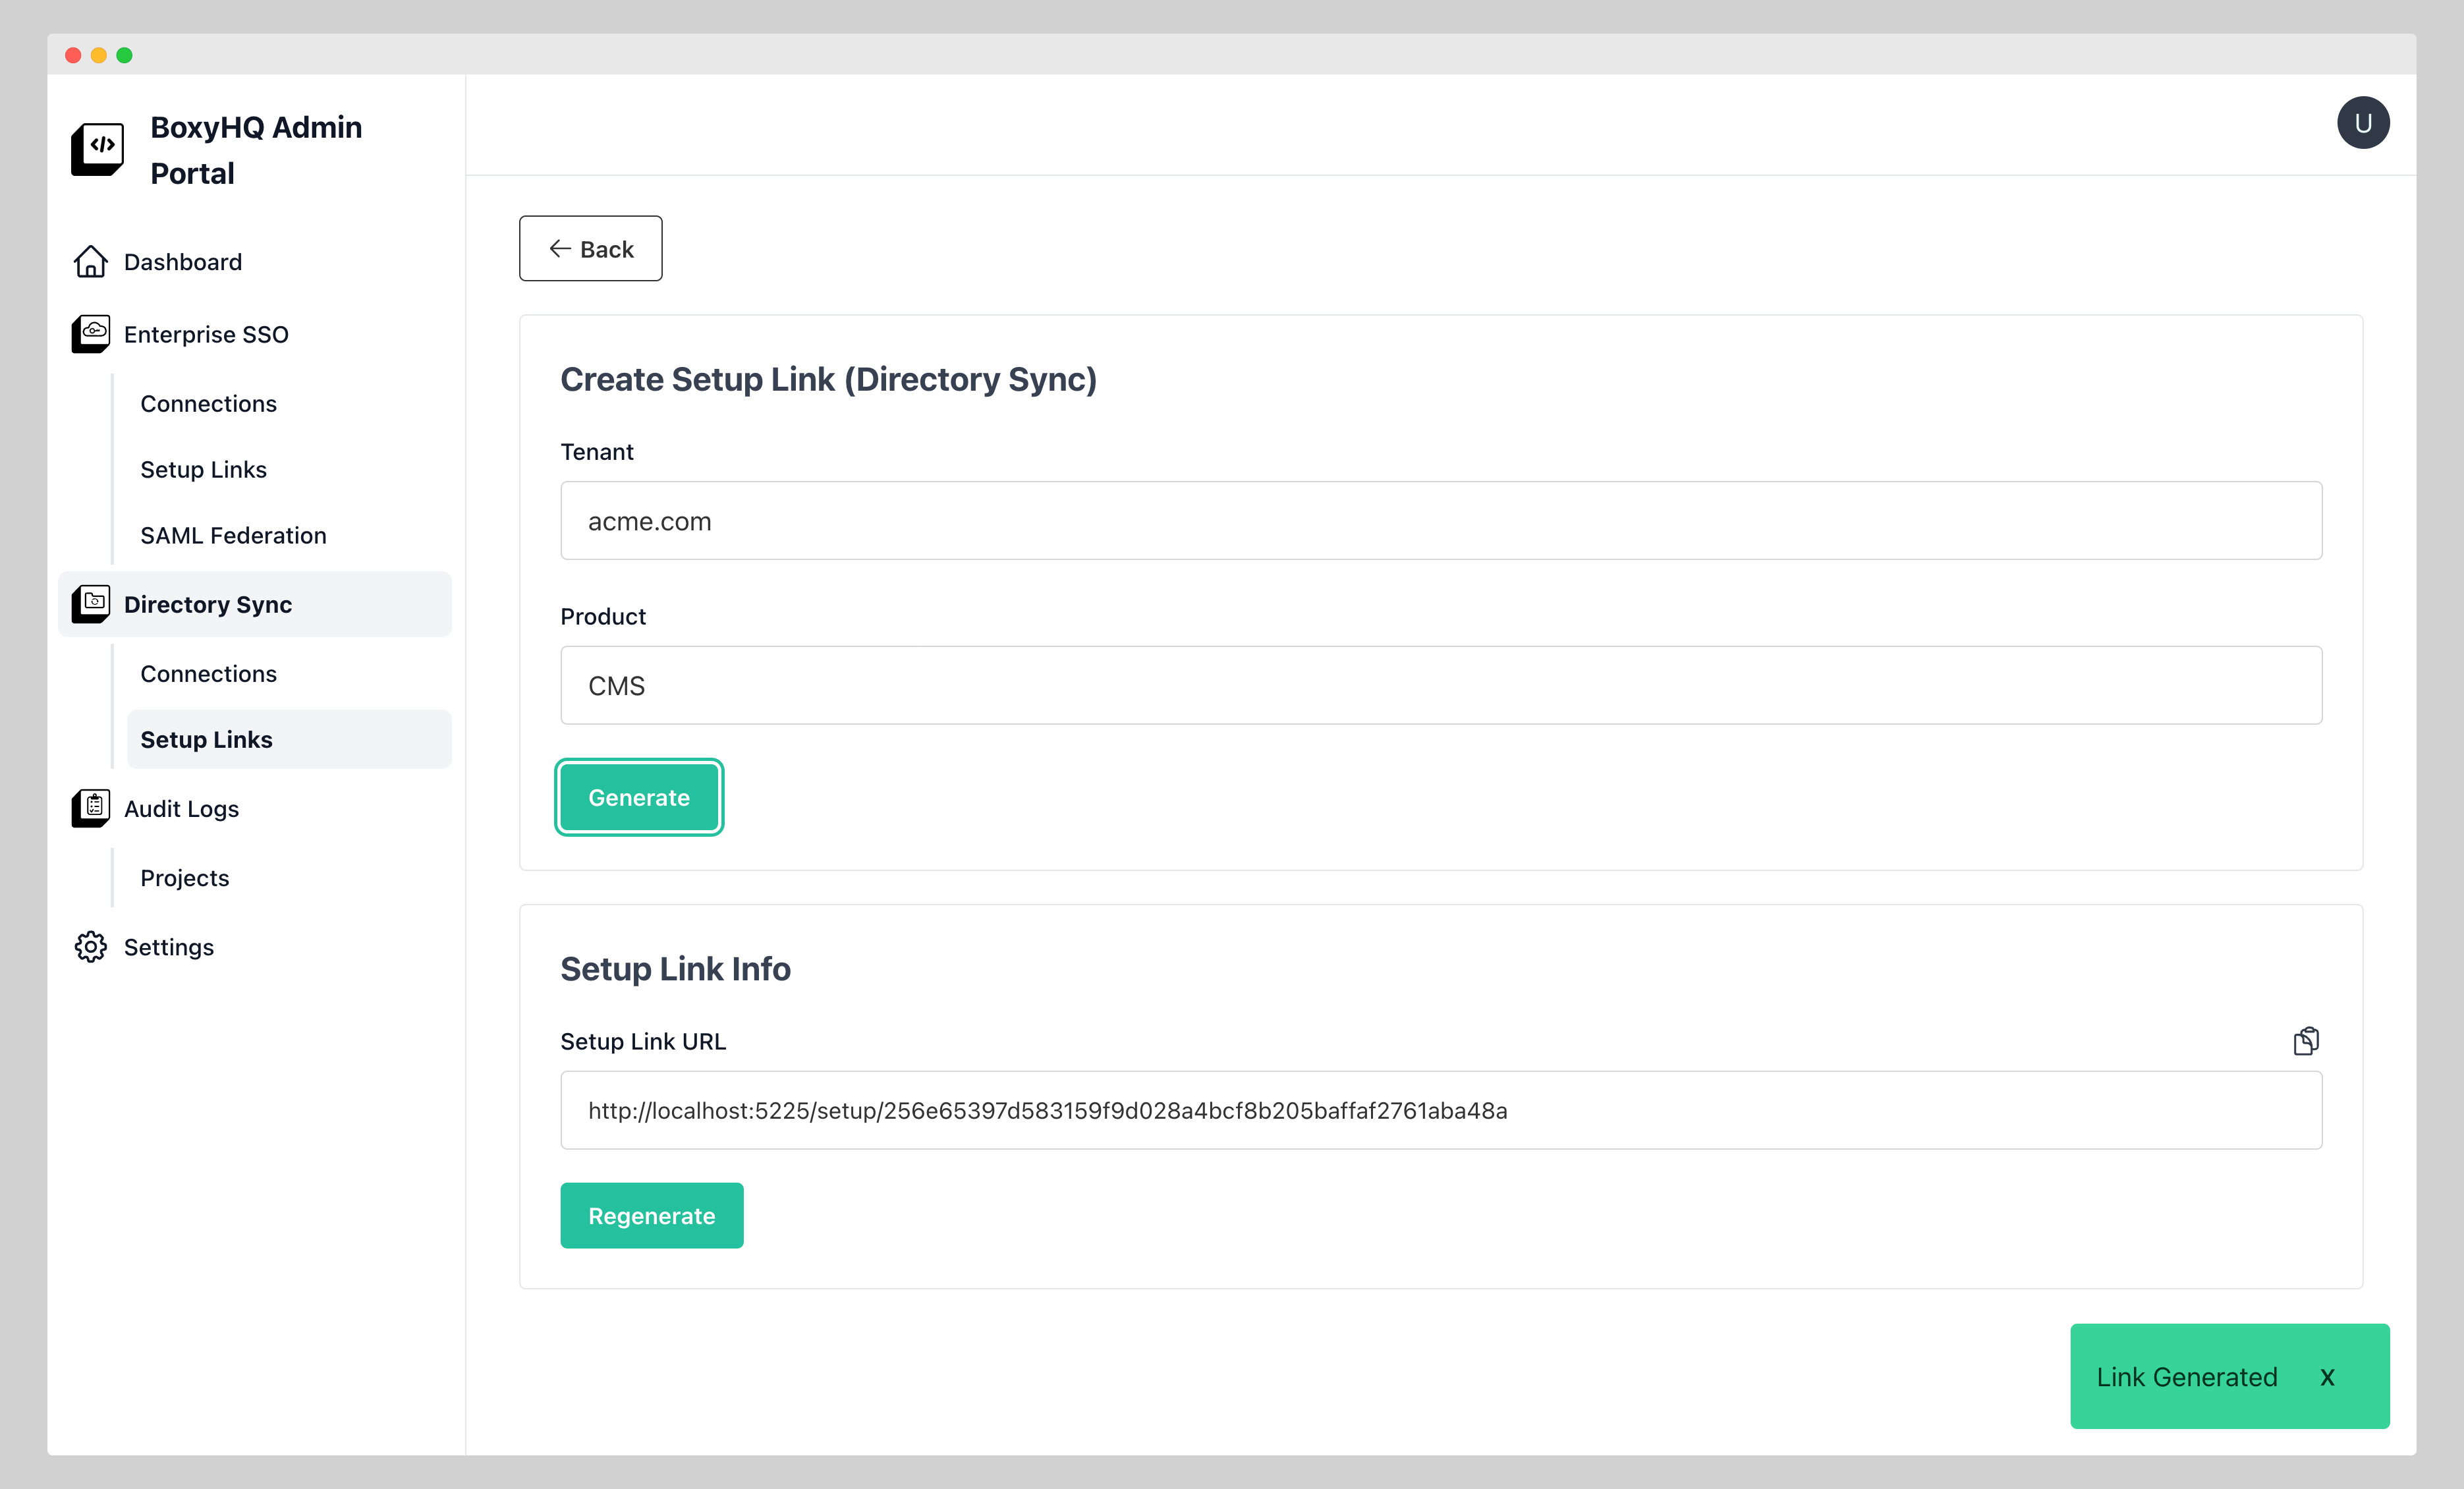Click the Dashboard home icon
Screen dimensions: 2464x1489
coord(91,261)
